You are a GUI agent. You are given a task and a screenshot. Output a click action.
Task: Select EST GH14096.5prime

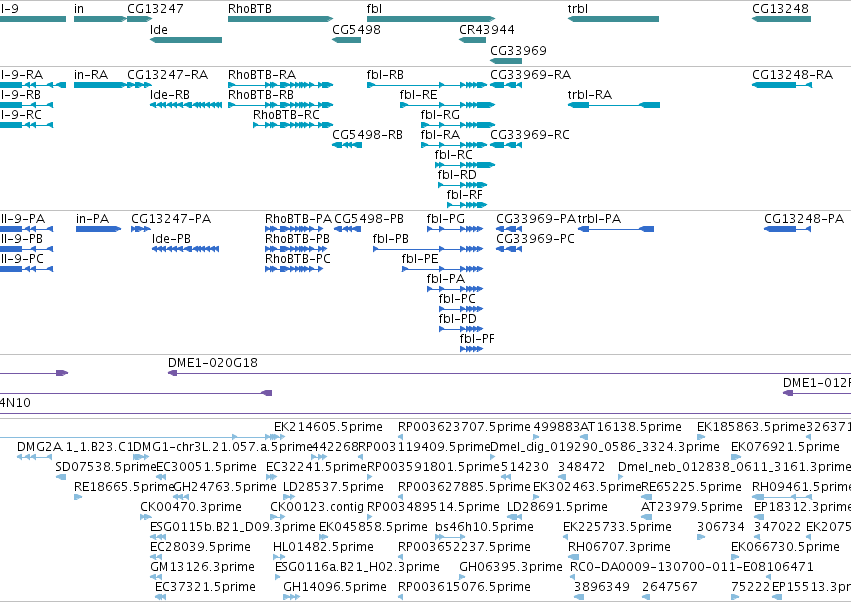[x=291, y=597]
